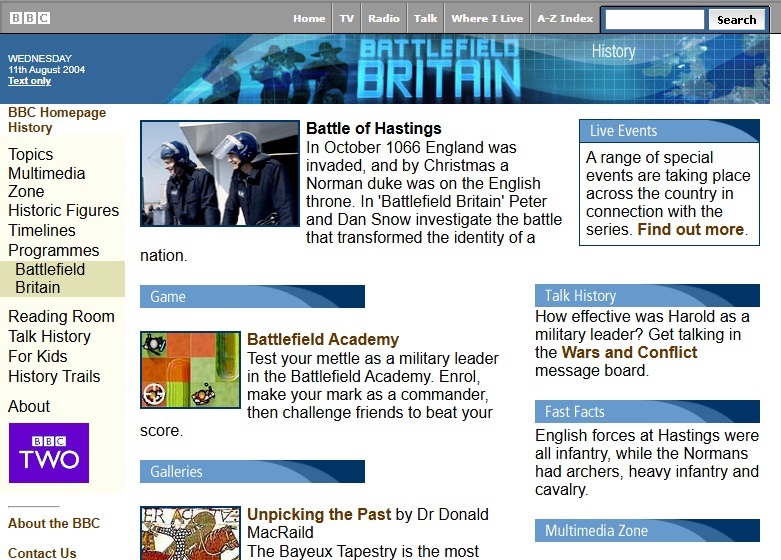Open Programmes in the sidebar
The width and height of the screenshot is (781, 560).
click(x=53, y=250)
